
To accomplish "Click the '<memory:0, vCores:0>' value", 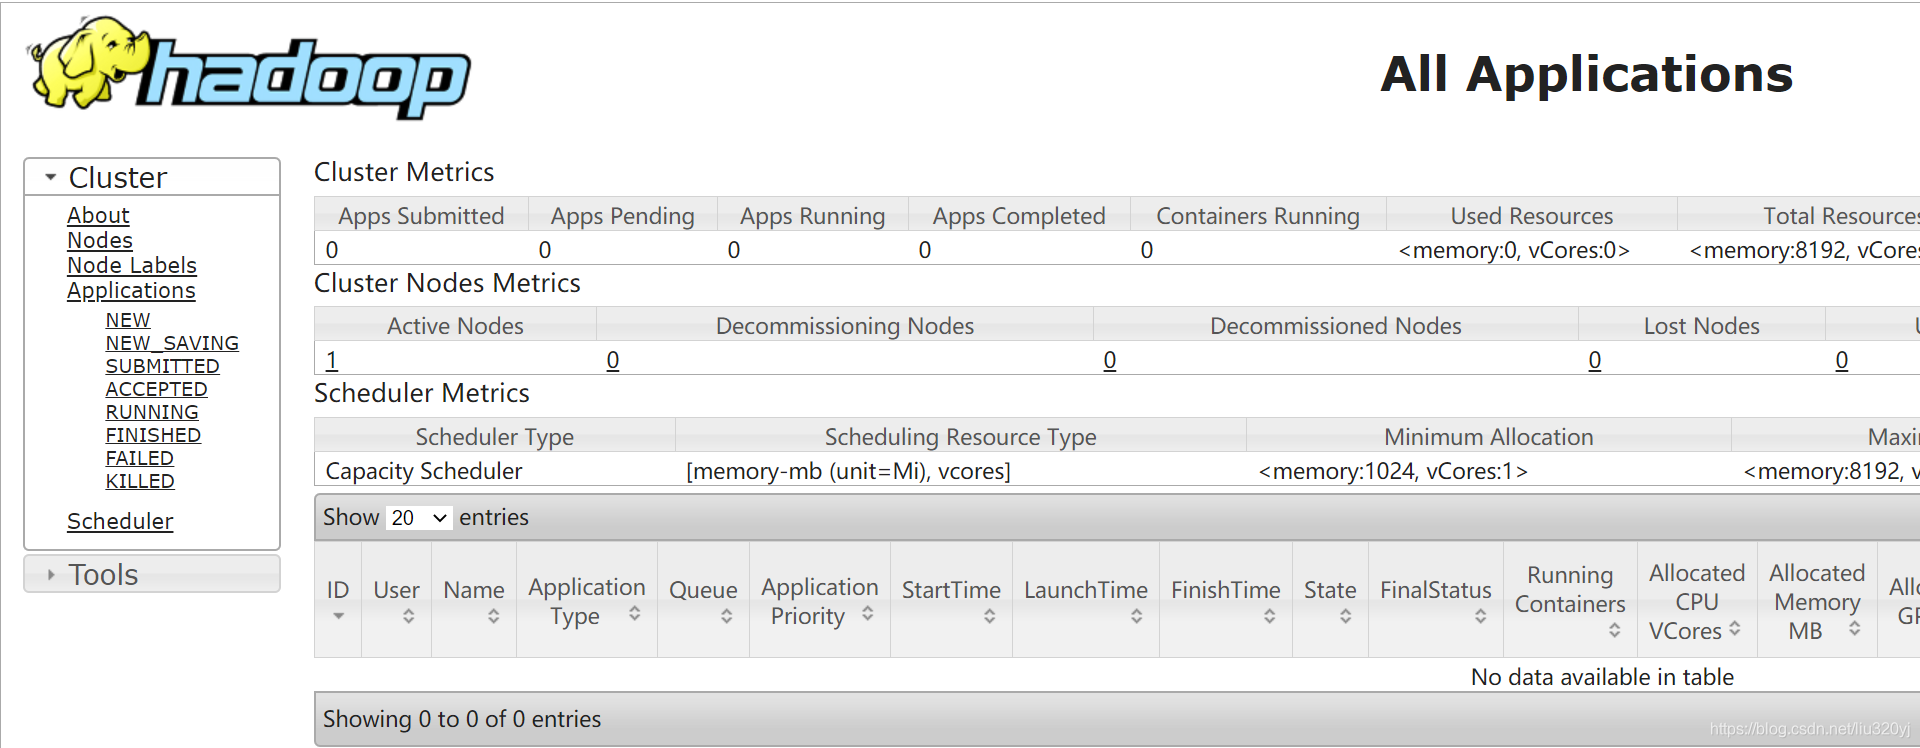I will pos(1514,250).
